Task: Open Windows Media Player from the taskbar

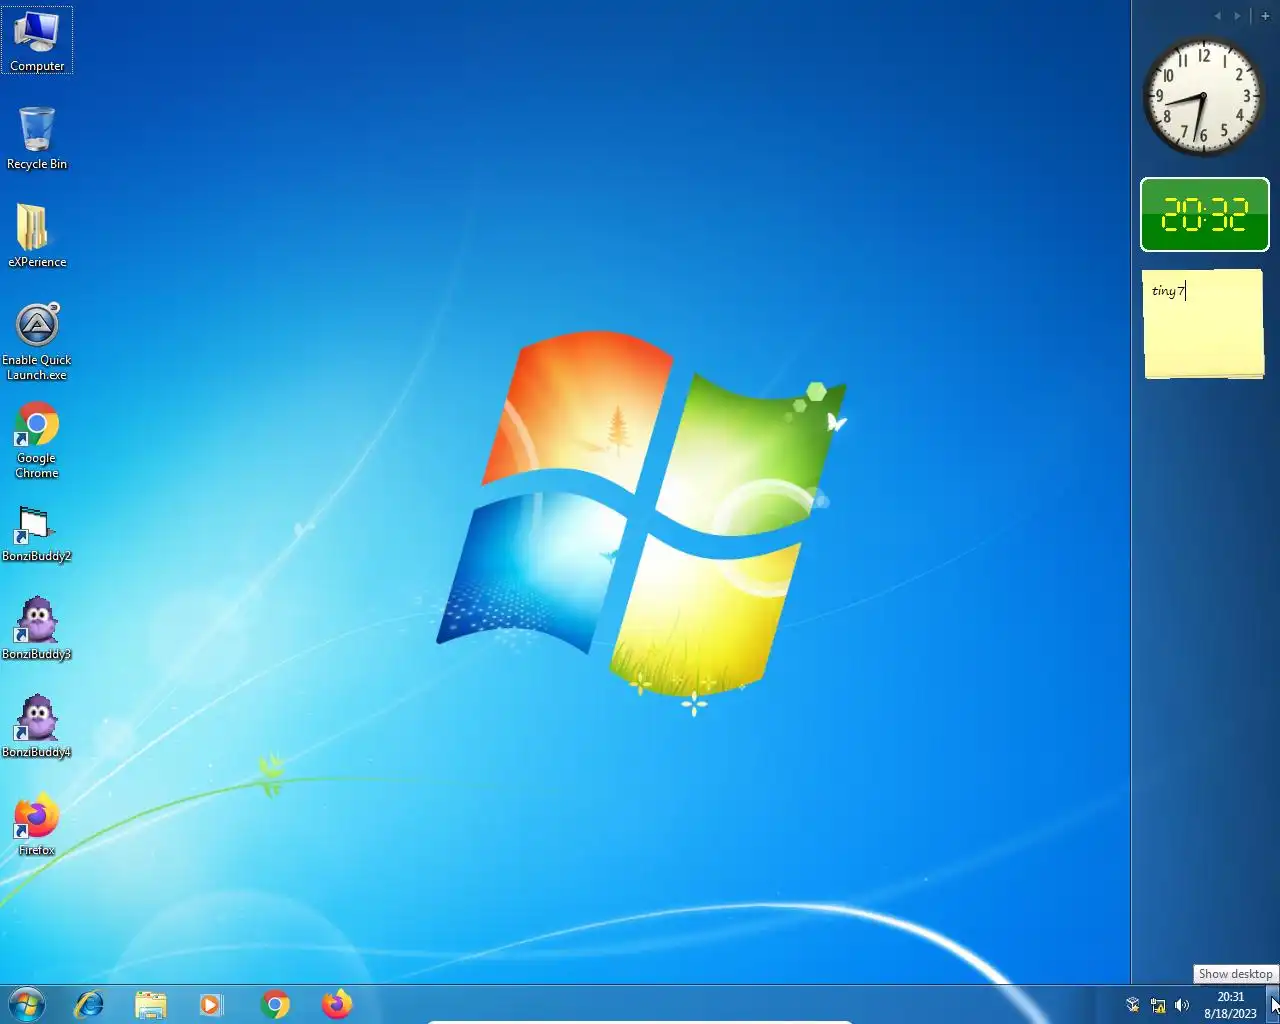Action: tap(211, 1004)
